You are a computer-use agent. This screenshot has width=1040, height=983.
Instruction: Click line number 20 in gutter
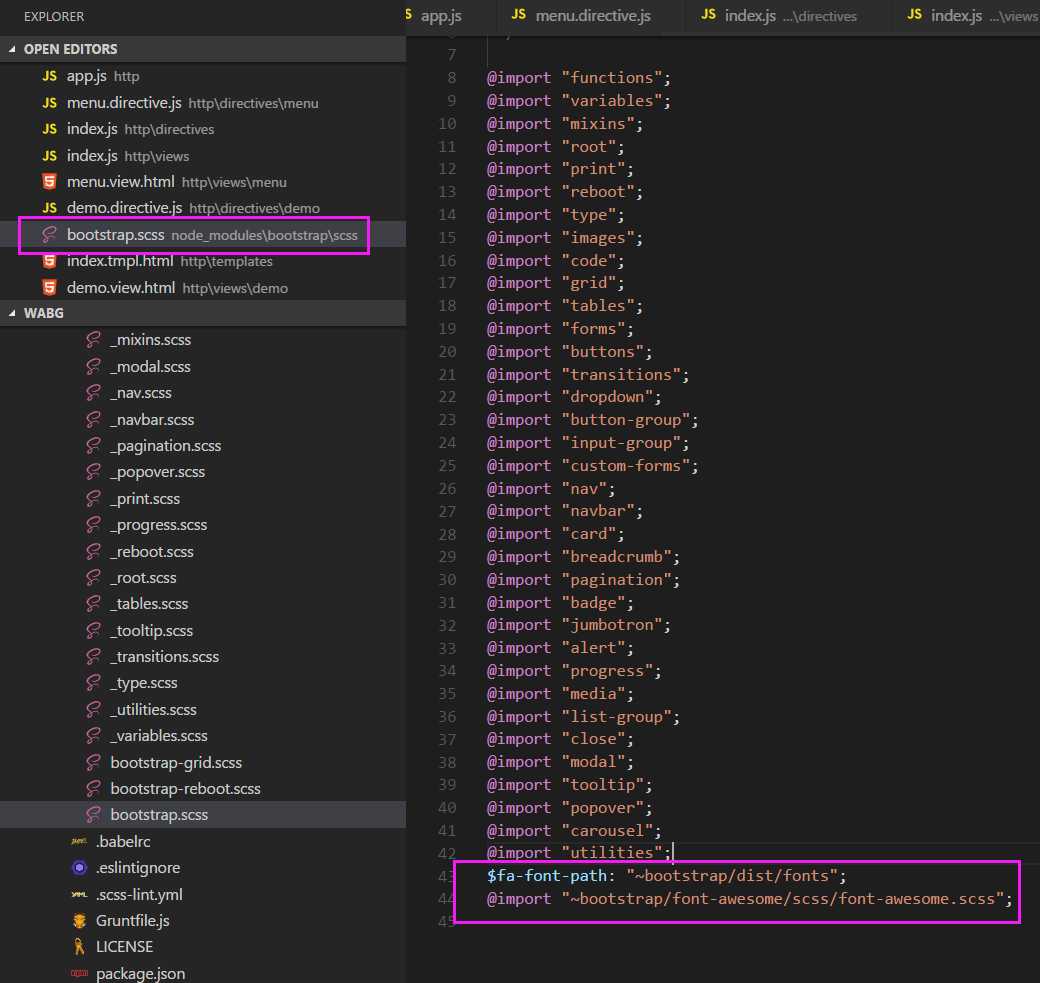click(447, 352)
